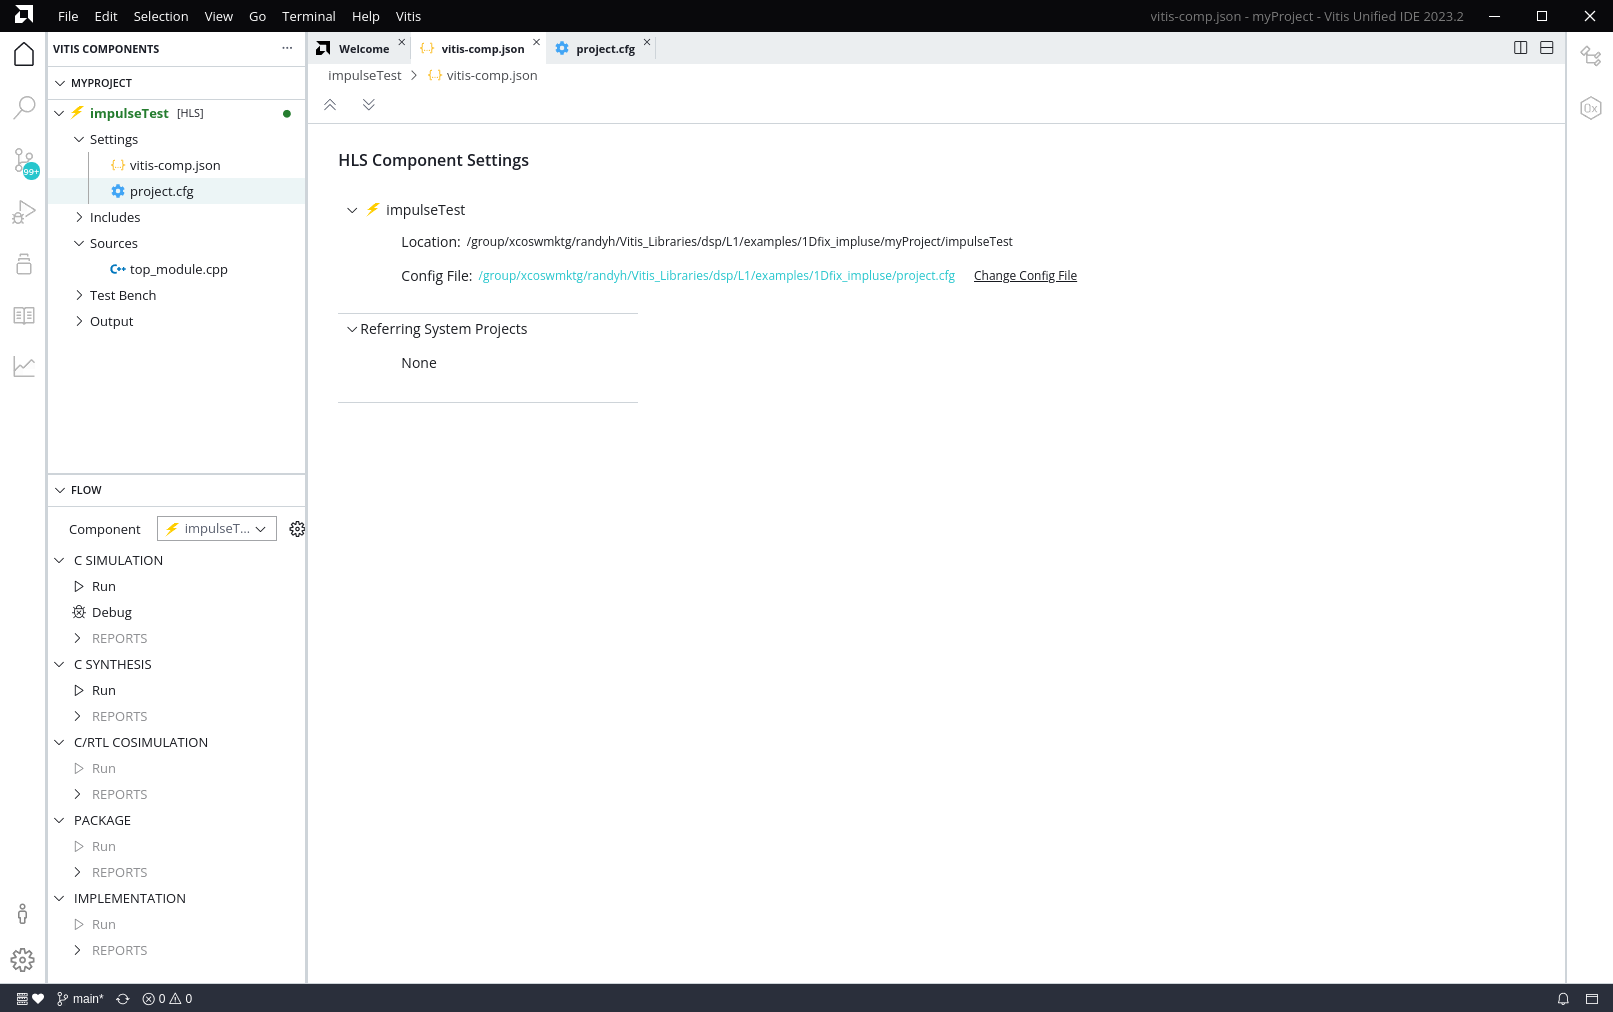Open the Examples book icon in activity bar
The image size is (1613, 1012).
[x=24, y=316]
